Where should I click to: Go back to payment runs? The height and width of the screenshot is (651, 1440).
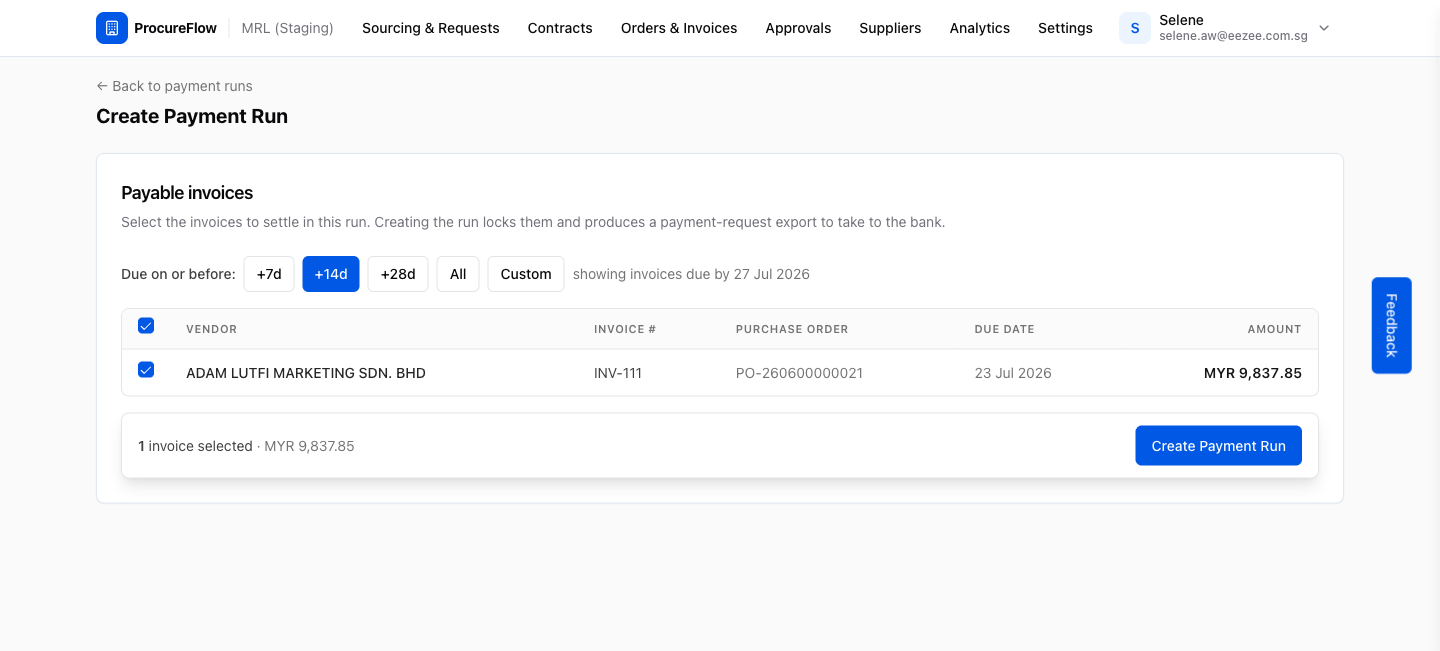(x=174, y=86)
